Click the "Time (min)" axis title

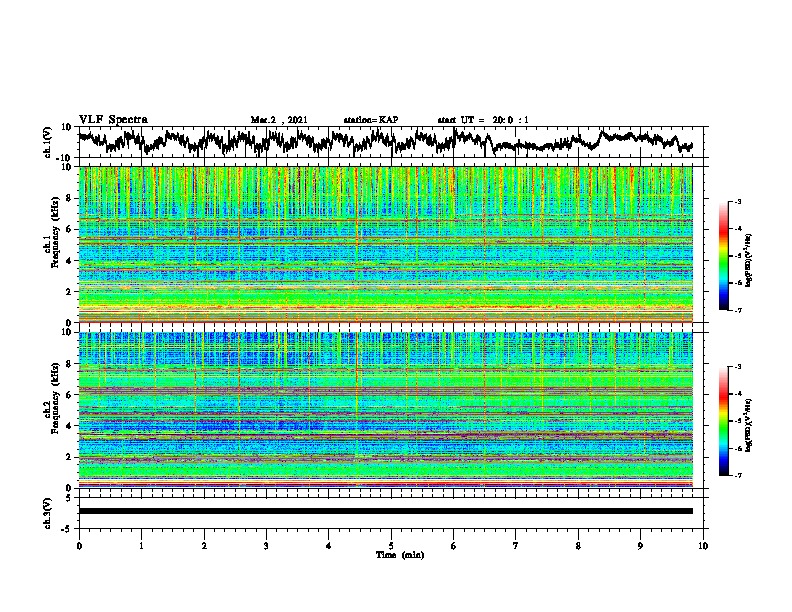pos(400,555)
